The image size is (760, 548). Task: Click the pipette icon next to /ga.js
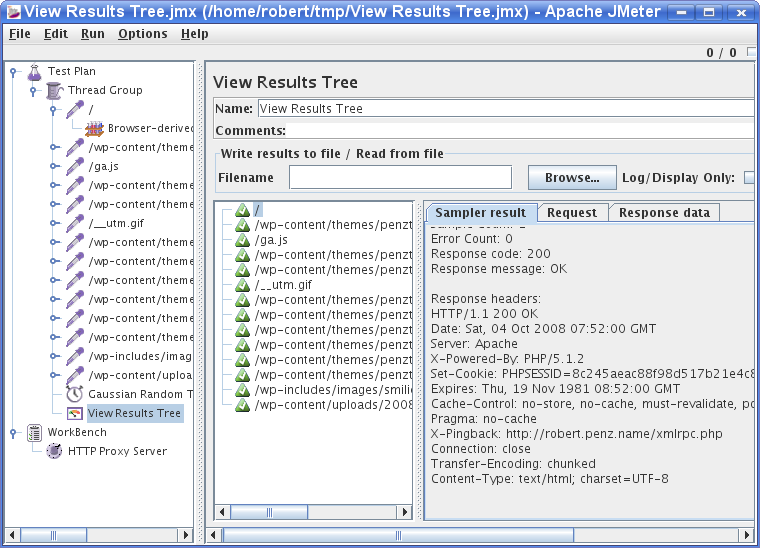coord(75,167)
